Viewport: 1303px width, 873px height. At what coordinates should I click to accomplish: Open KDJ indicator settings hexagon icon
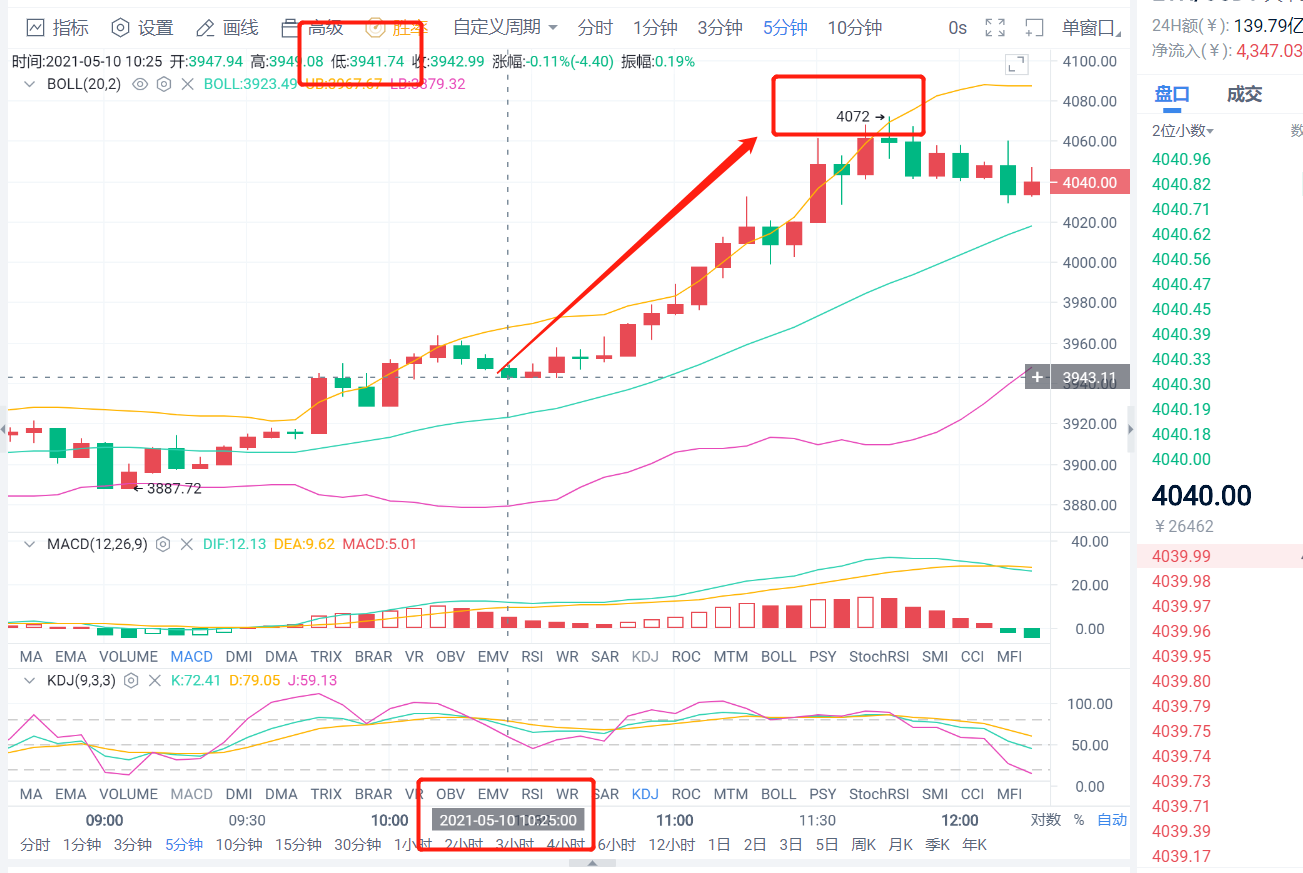(x=132, y=680)
